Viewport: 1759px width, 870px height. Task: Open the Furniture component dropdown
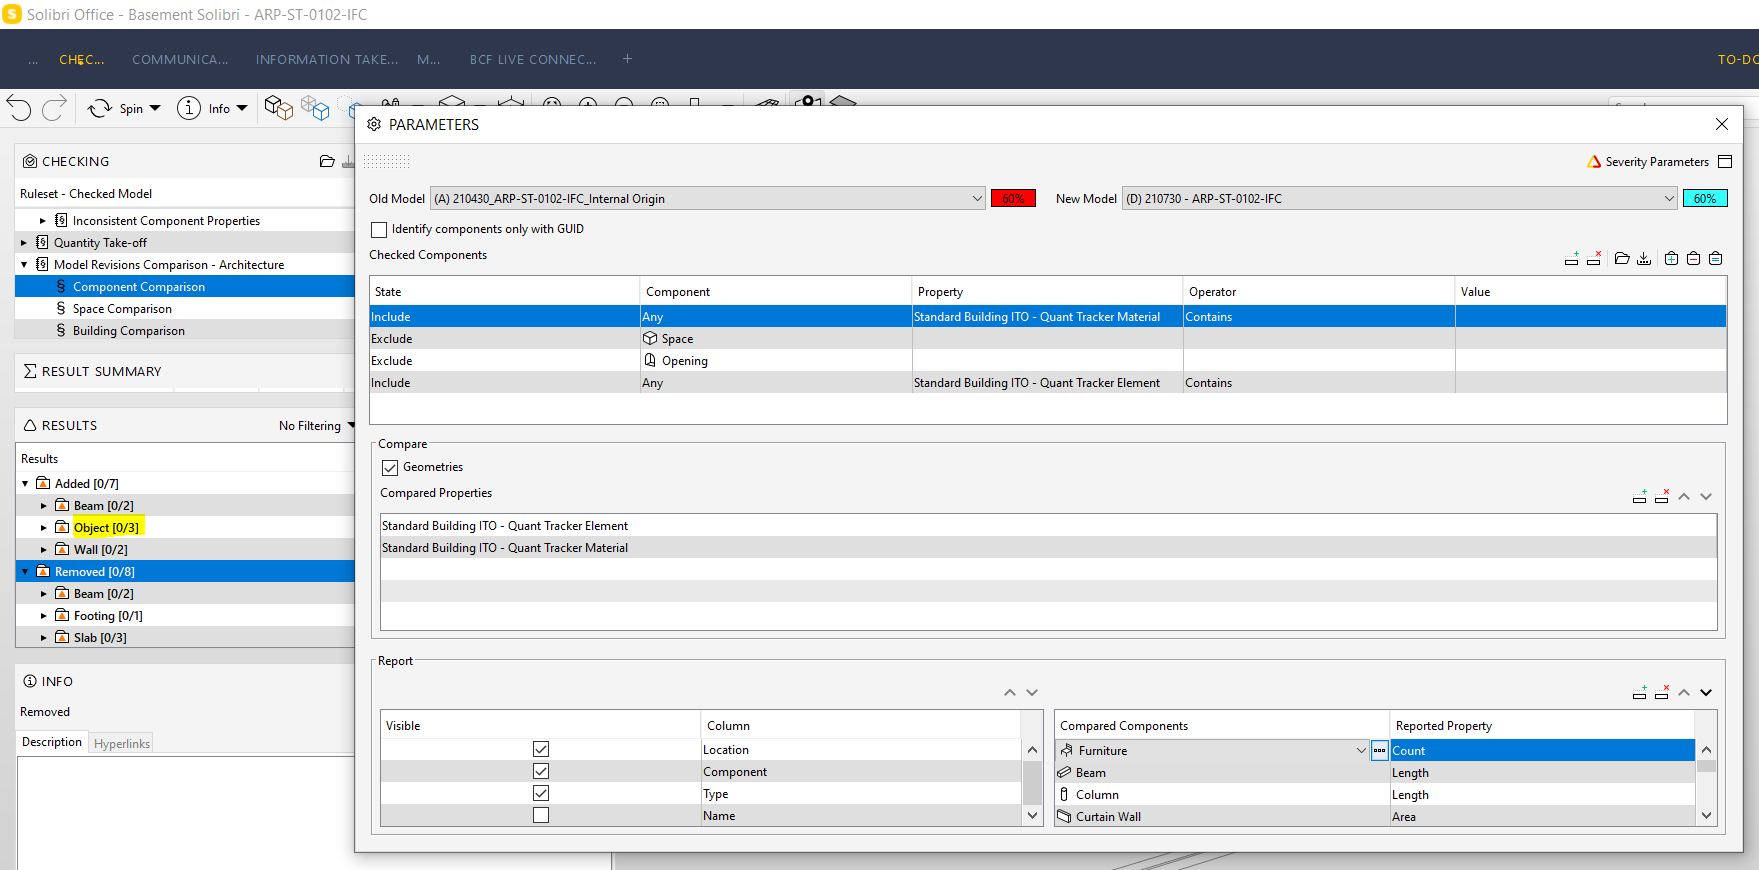(x=1361, y=750)
